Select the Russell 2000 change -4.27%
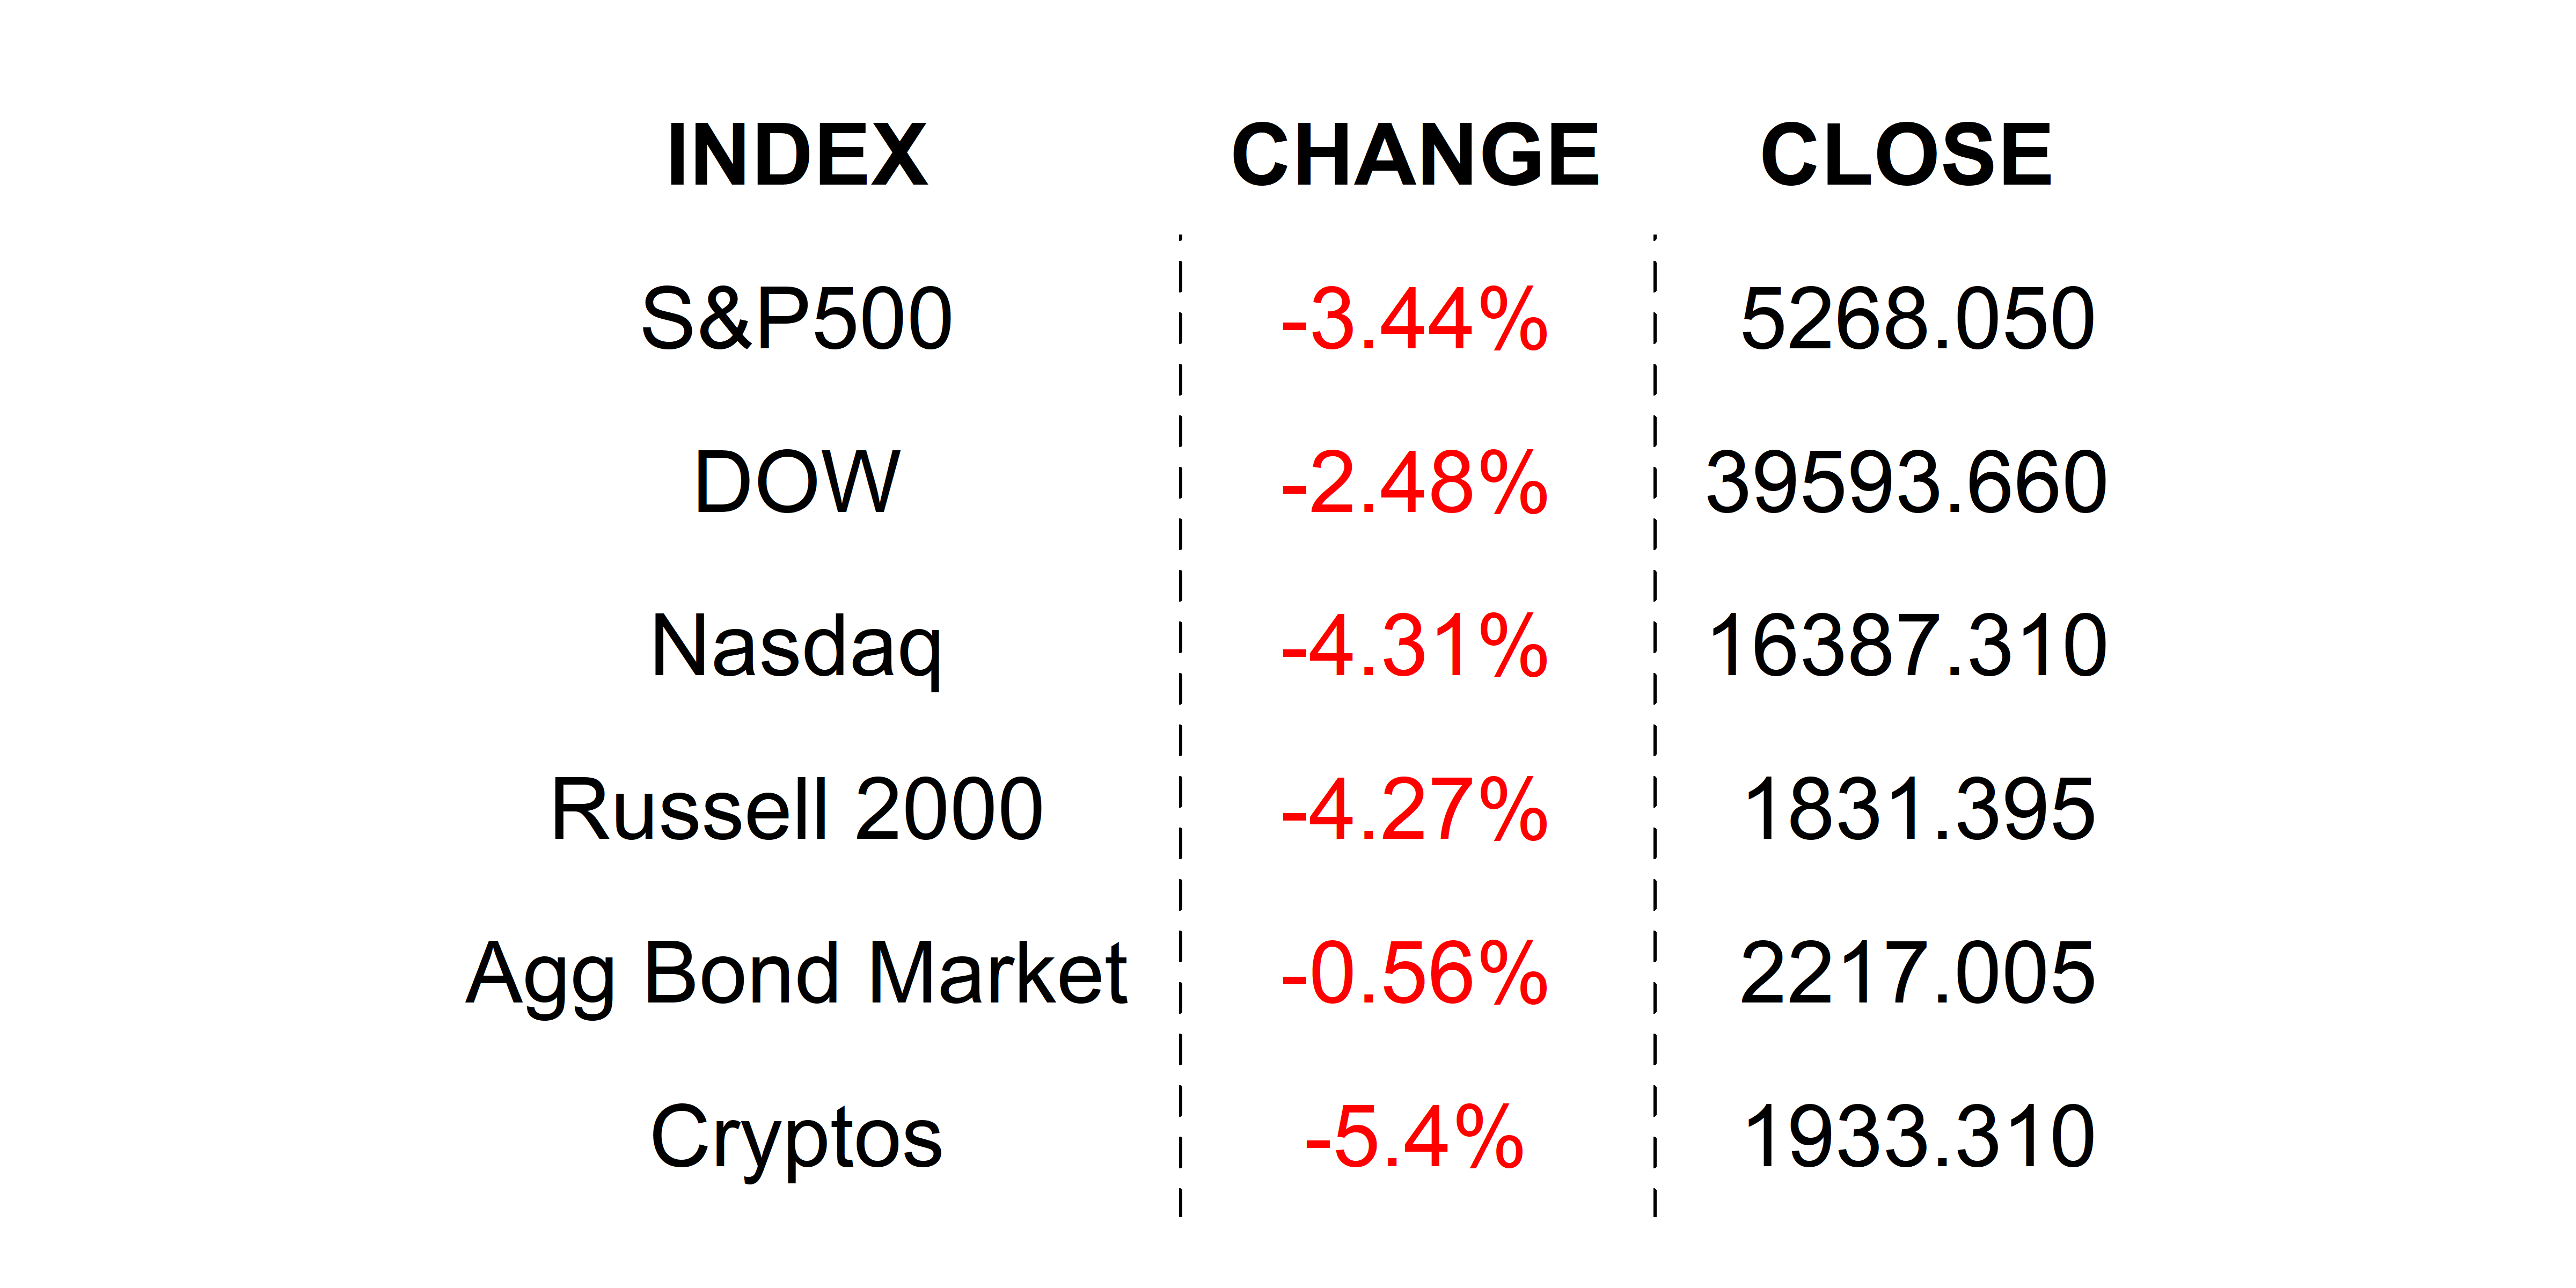2576x1288 pixels. click(1415, 810)
